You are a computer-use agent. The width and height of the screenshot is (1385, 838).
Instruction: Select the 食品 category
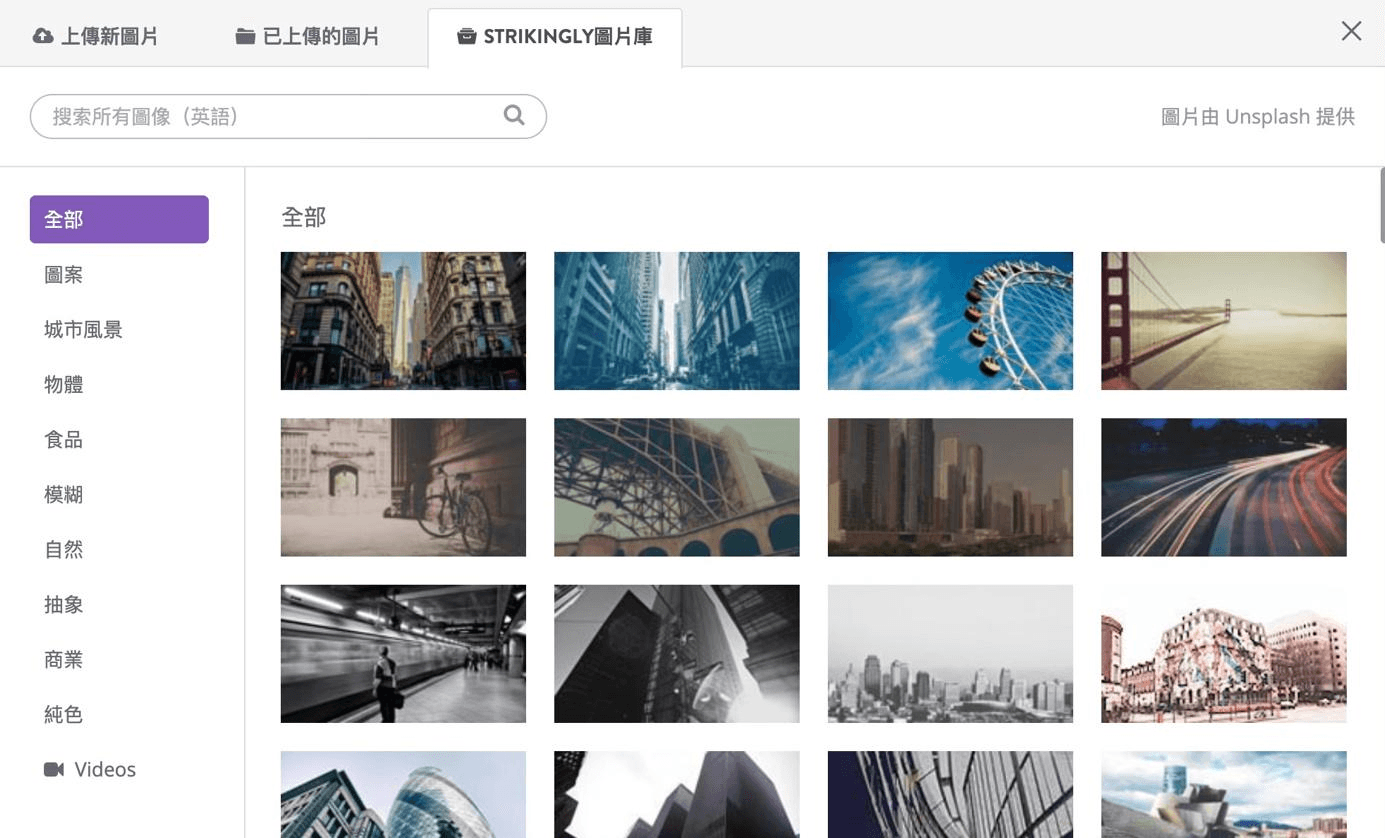click(64, 439)
